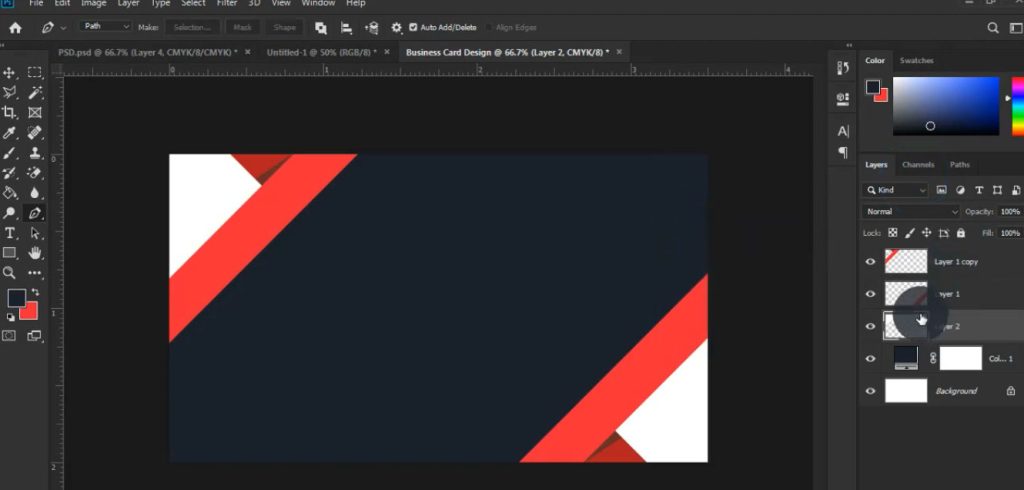1024x490 pixels.
Task: Select the Hand tool
Action: click(x=35, y=253)
